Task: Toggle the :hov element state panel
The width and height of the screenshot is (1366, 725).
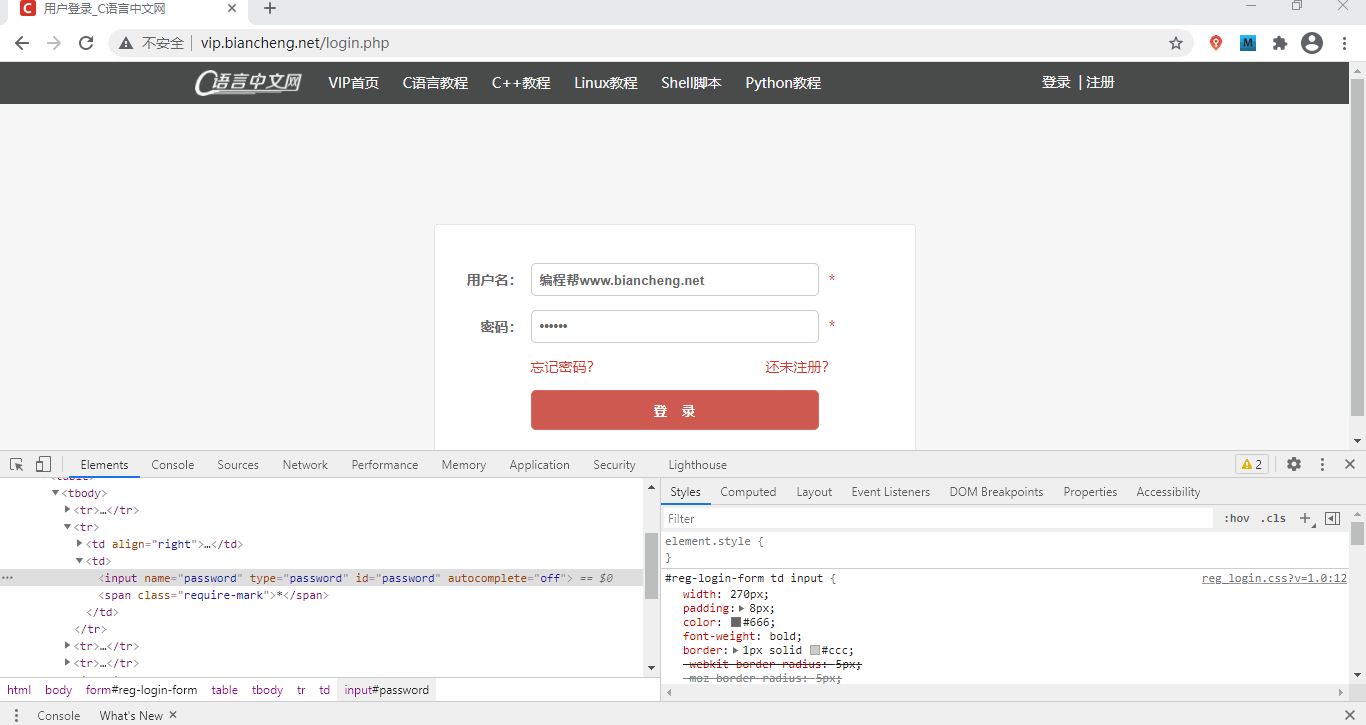Action: (1237, 518)
